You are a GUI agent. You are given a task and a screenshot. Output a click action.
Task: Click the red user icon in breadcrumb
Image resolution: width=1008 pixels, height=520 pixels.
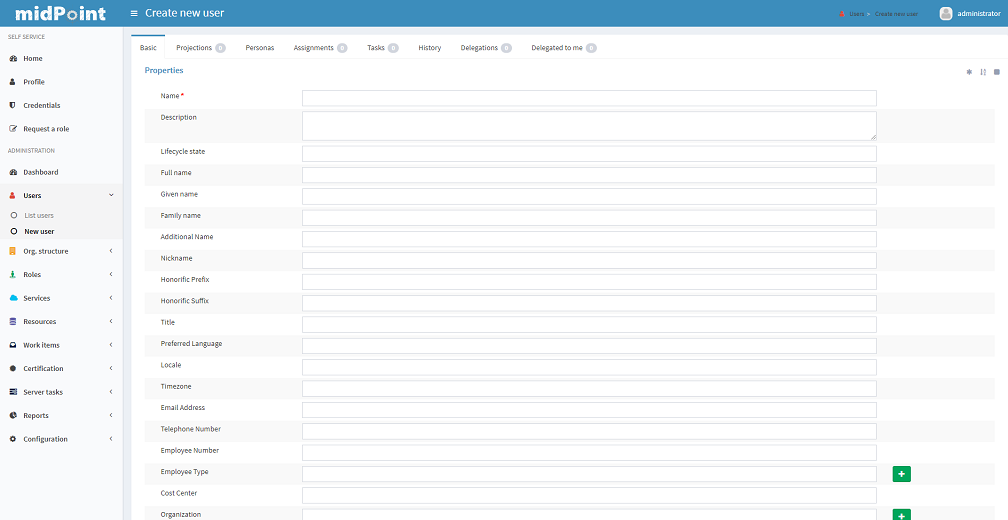842,13
